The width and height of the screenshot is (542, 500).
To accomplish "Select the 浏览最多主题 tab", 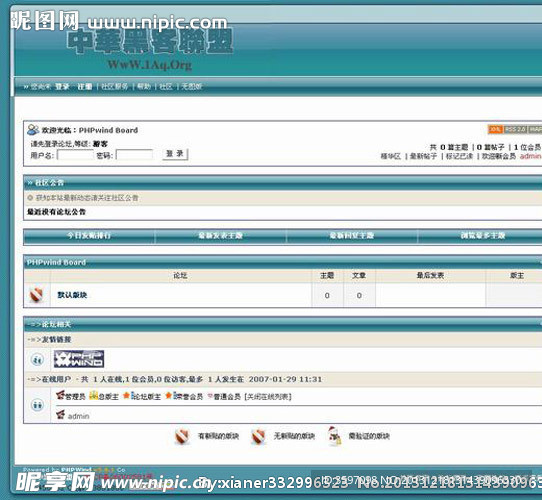I will tap(483, 236).
